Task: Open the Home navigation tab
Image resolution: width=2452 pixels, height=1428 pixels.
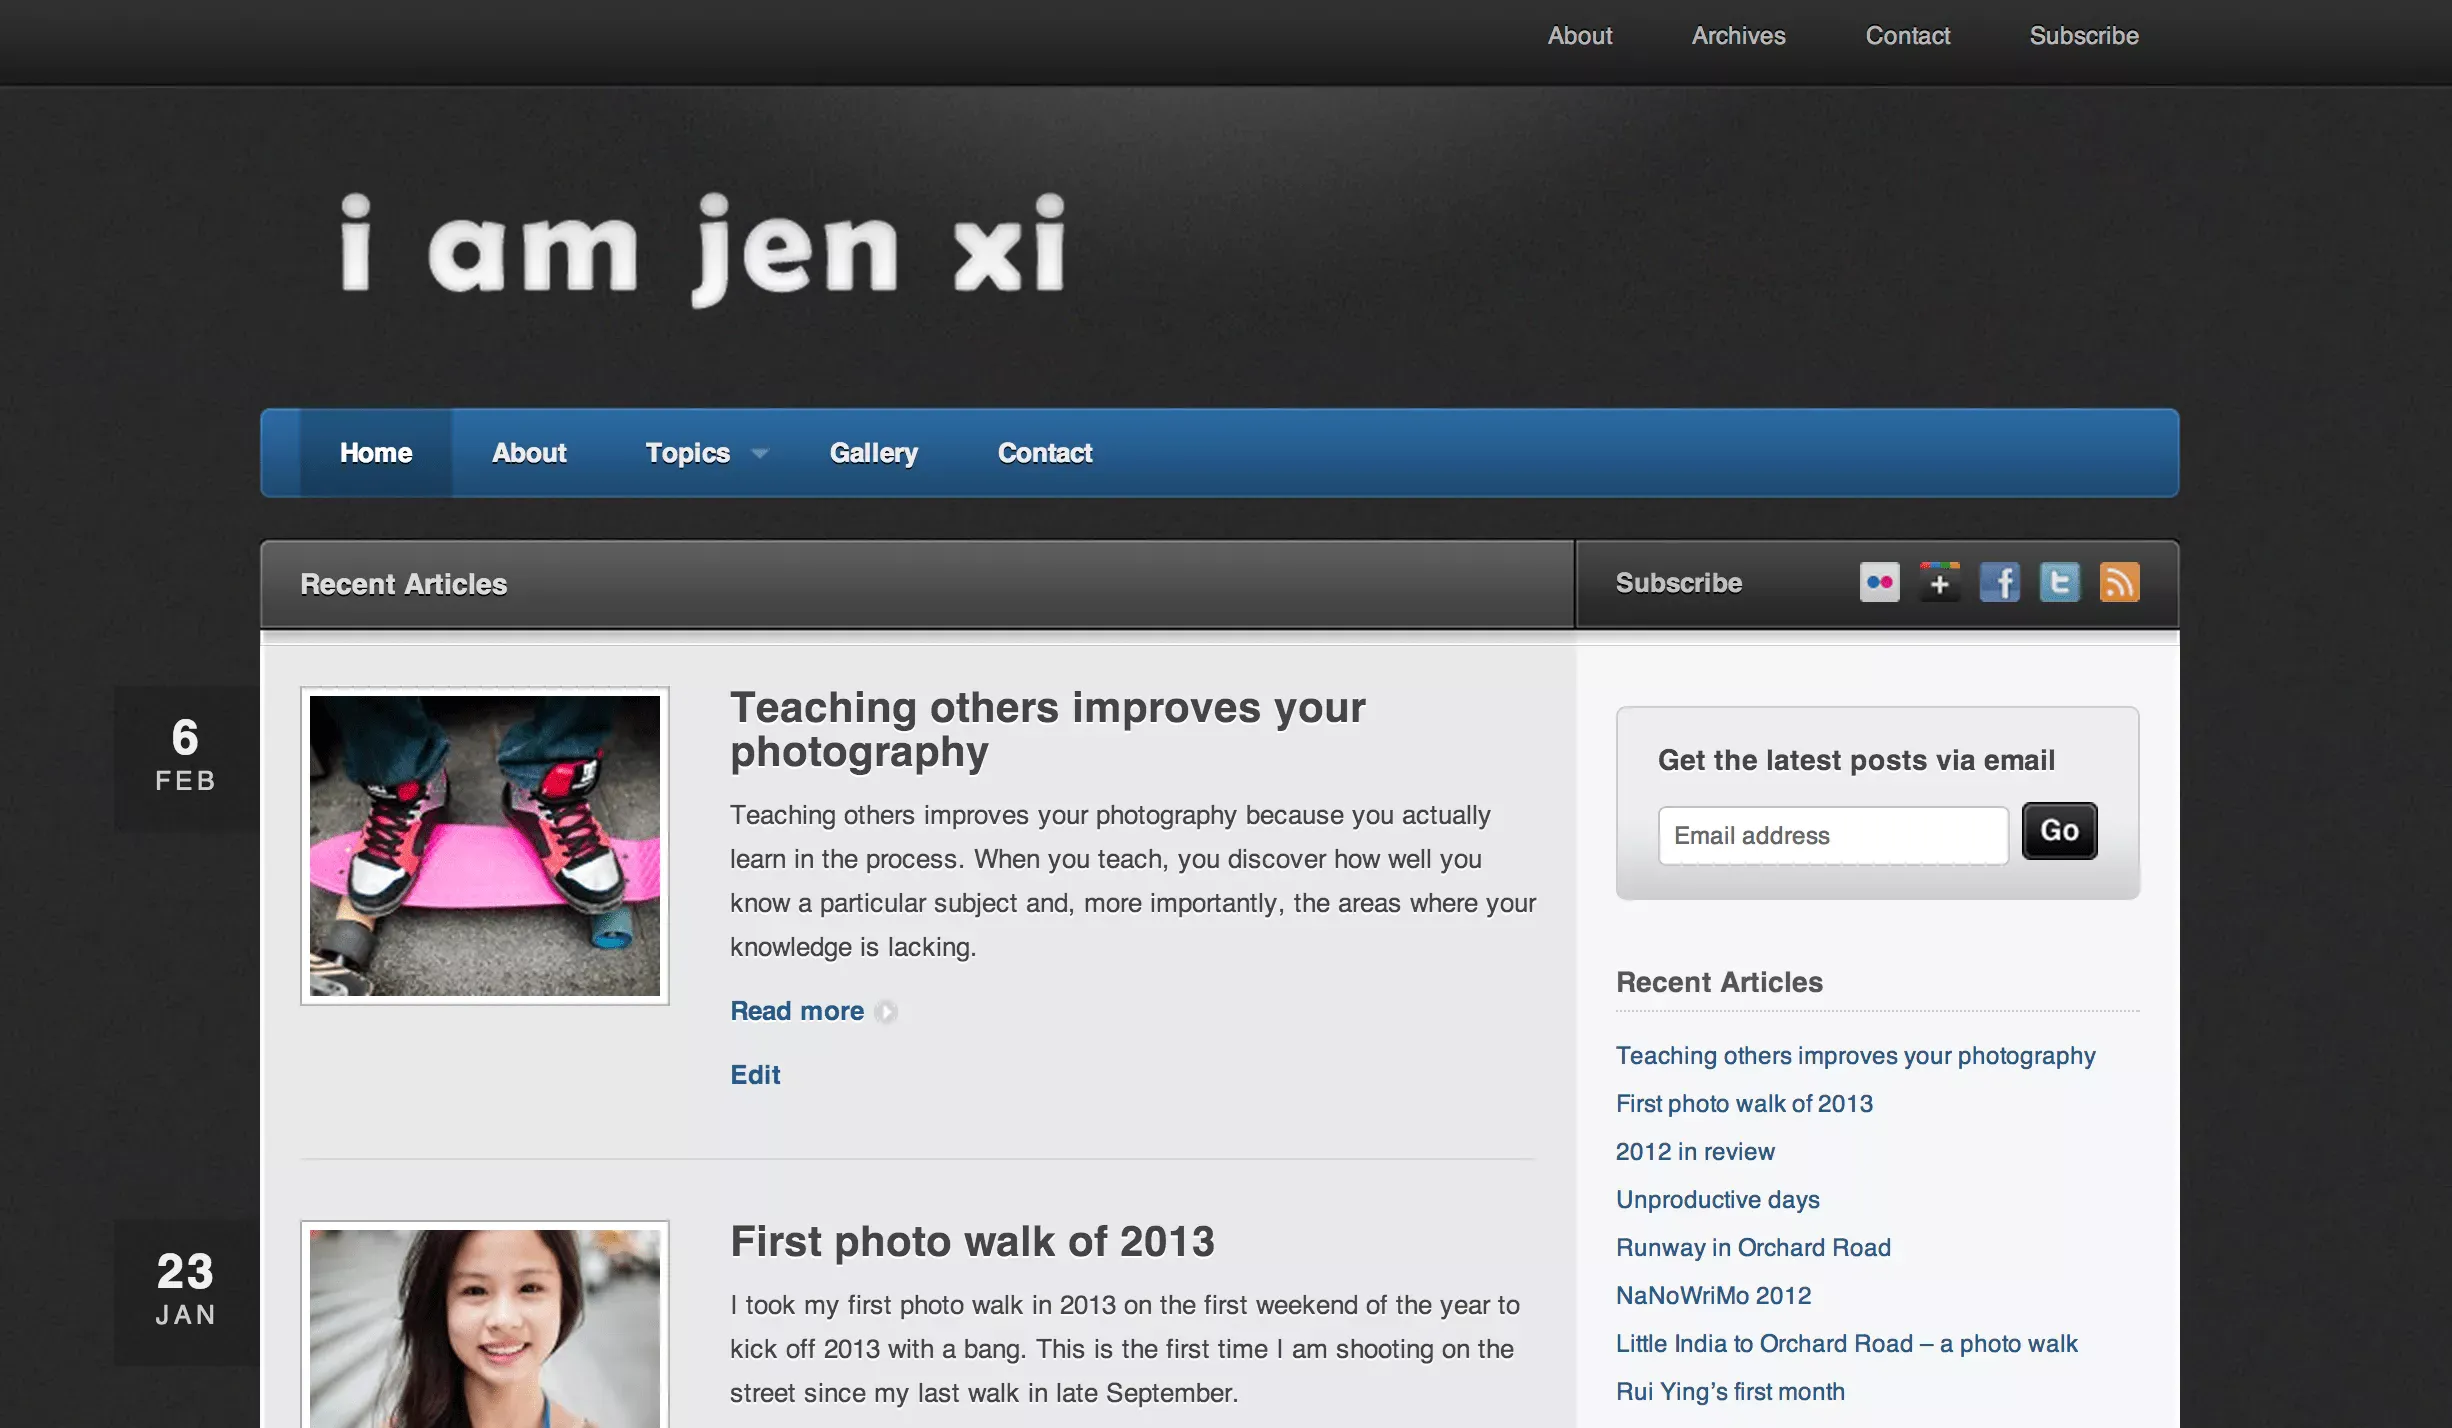Action: (375, 453)
